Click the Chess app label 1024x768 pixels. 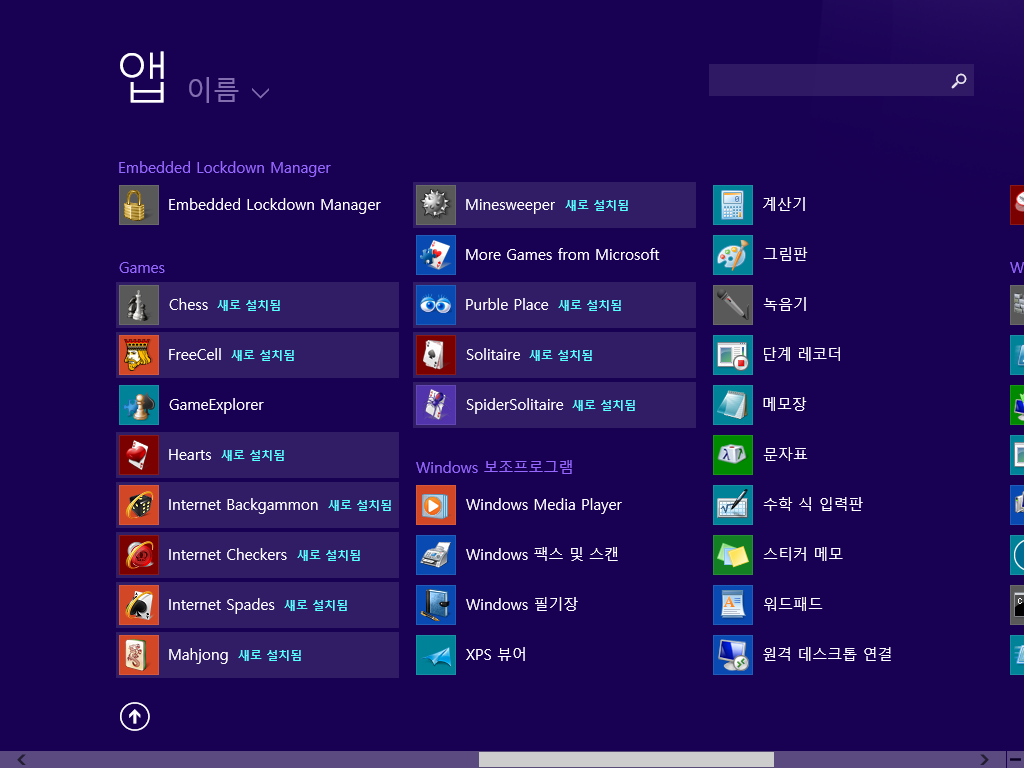coord(188,305)
